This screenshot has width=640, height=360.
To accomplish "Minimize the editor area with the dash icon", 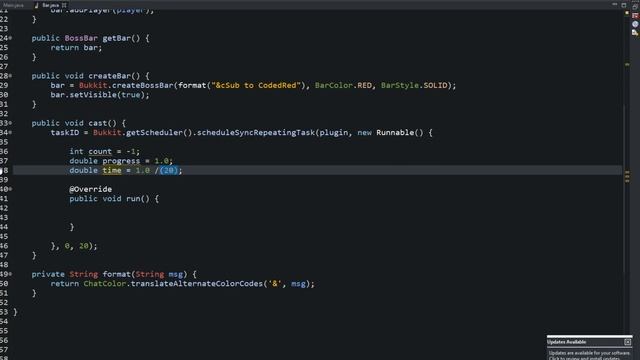I will click(615, 4).
